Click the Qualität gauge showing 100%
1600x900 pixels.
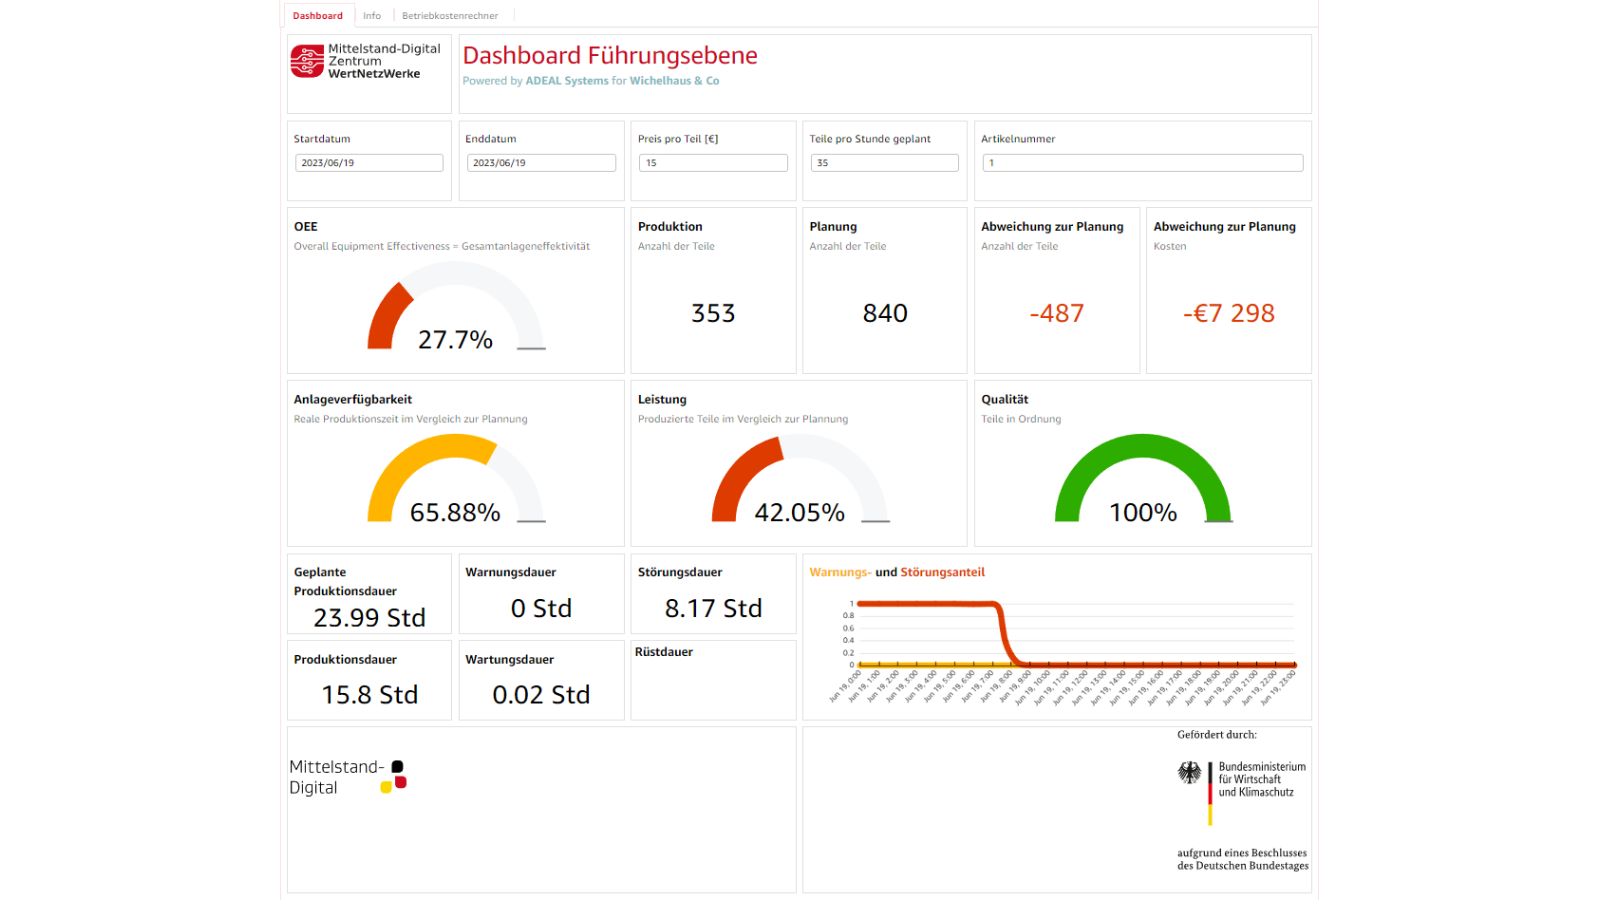point(1143,479)
